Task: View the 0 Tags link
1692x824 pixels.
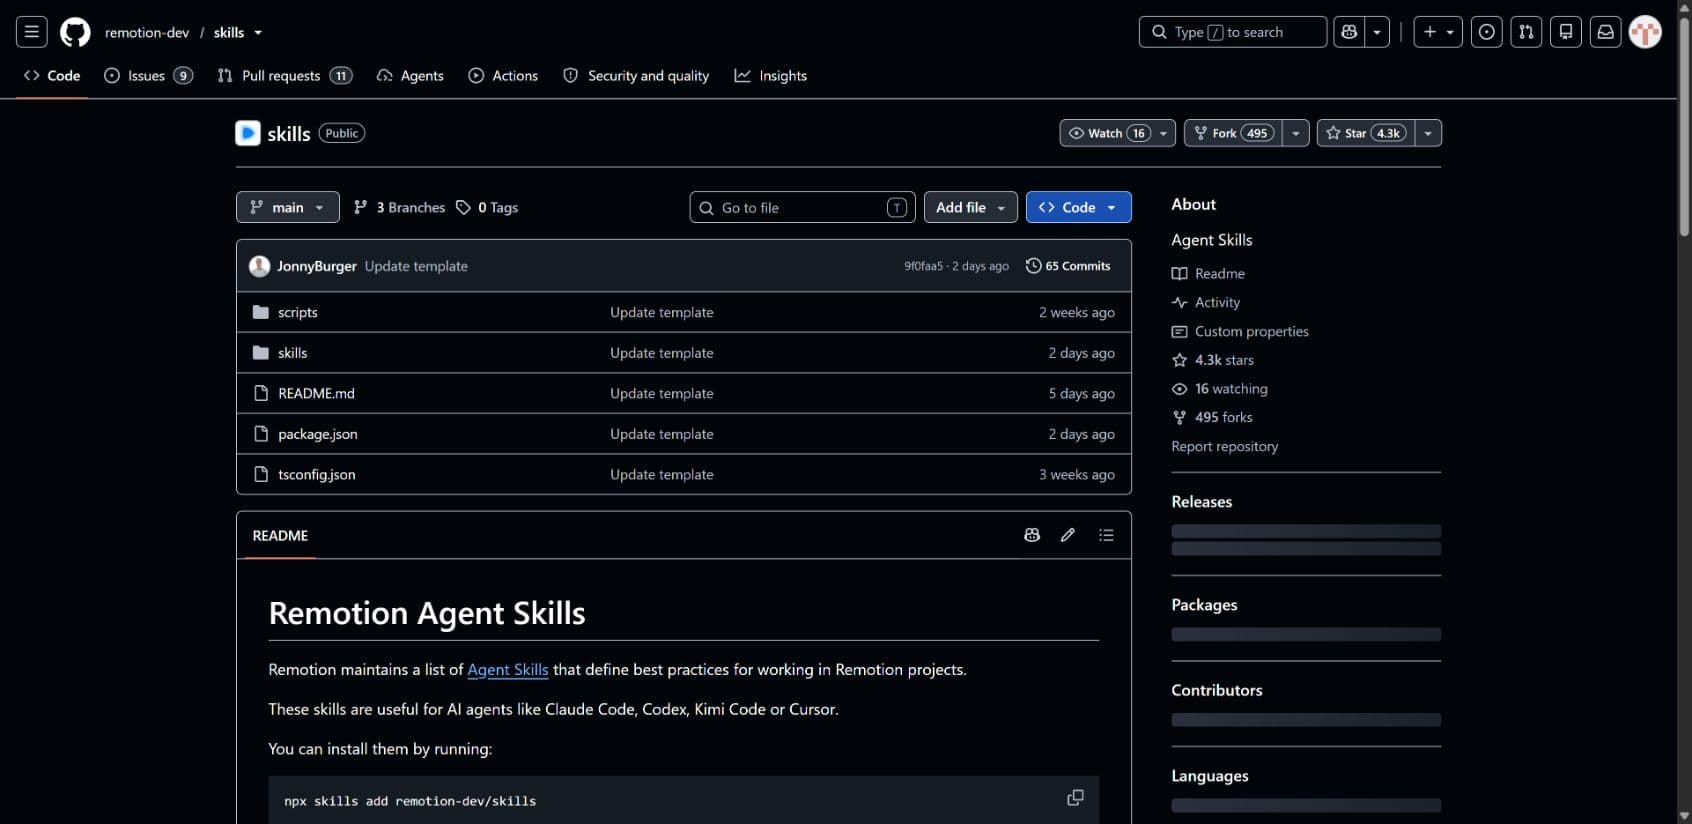Action: (487, 207)
